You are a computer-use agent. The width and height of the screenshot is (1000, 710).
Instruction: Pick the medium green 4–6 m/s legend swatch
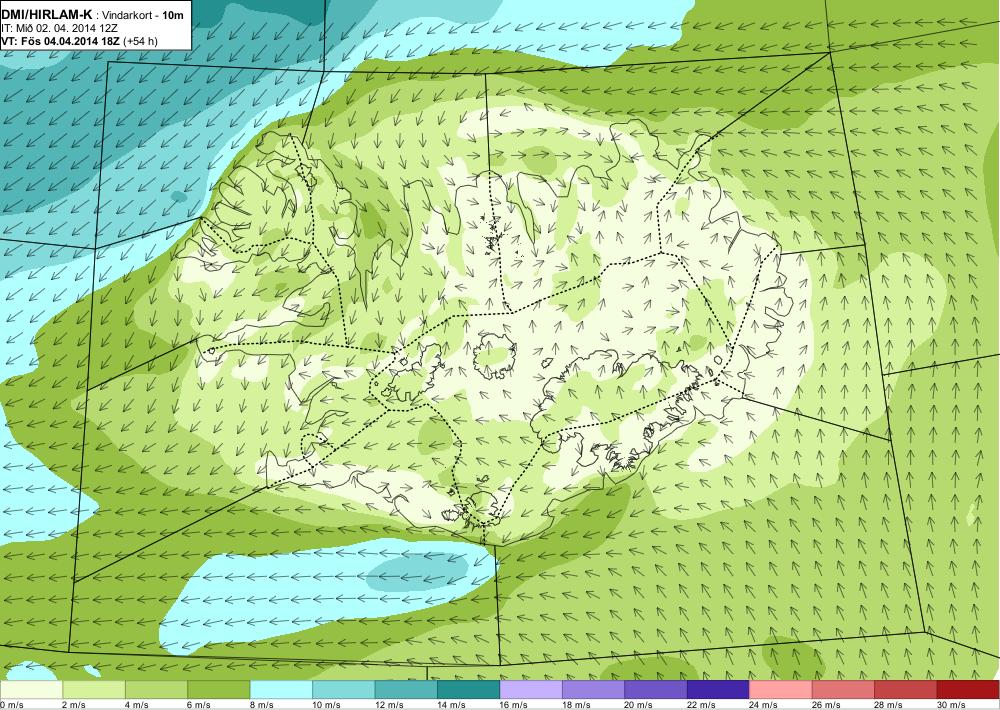point(156,690)
